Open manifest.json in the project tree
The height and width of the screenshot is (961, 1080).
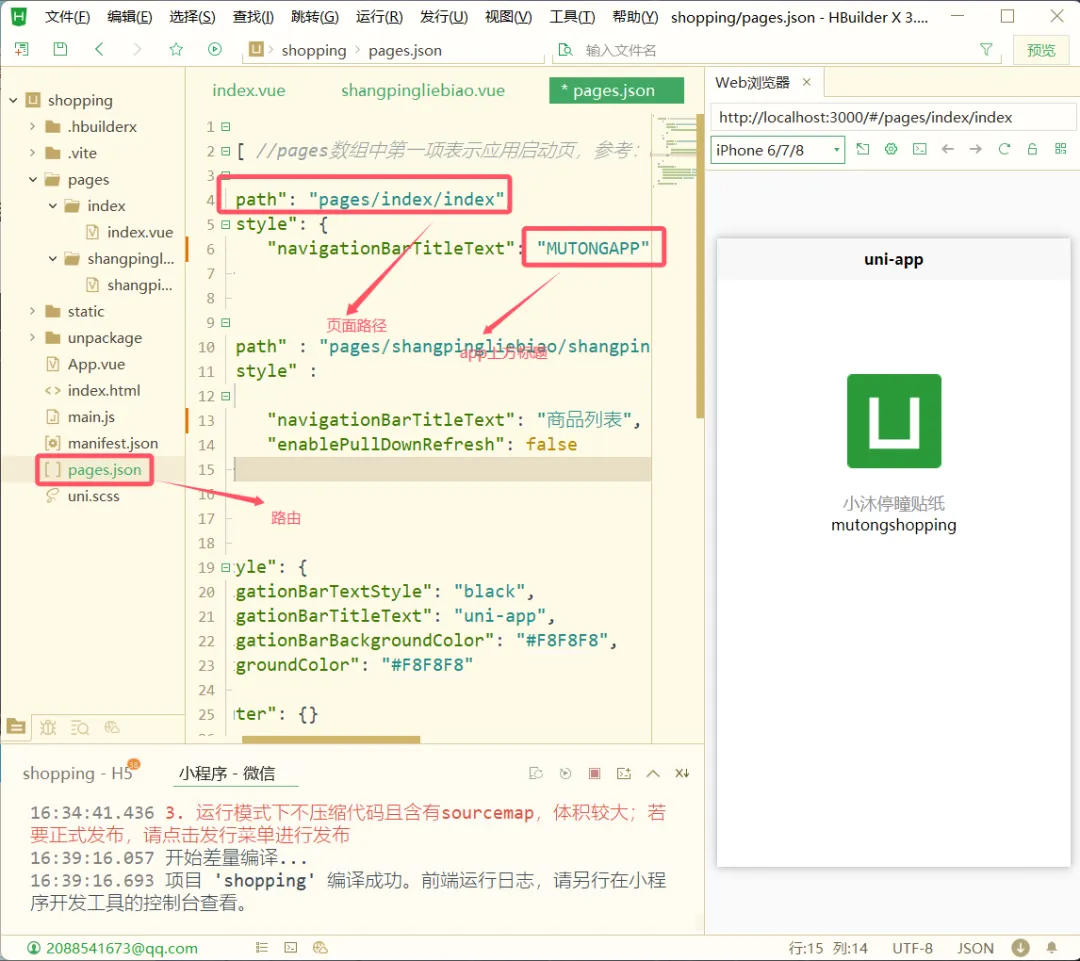pyautogui.click(x=112, y=443)
